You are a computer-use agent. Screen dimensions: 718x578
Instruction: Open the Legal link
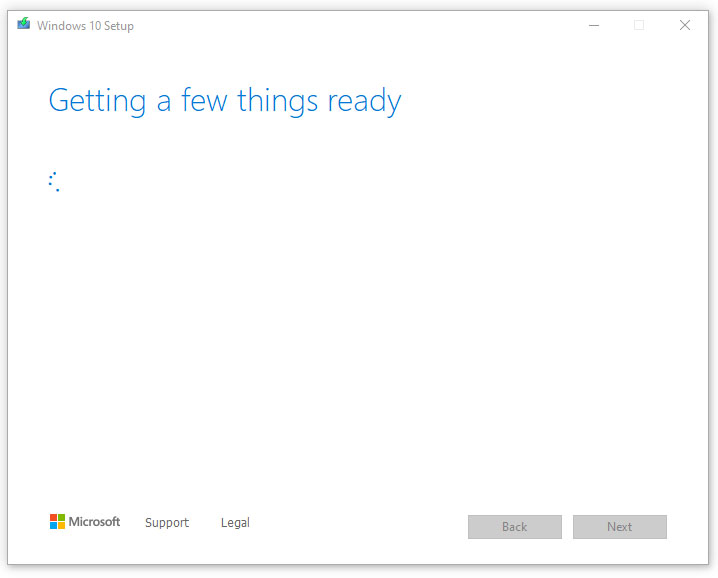click(x=235, y=523)
